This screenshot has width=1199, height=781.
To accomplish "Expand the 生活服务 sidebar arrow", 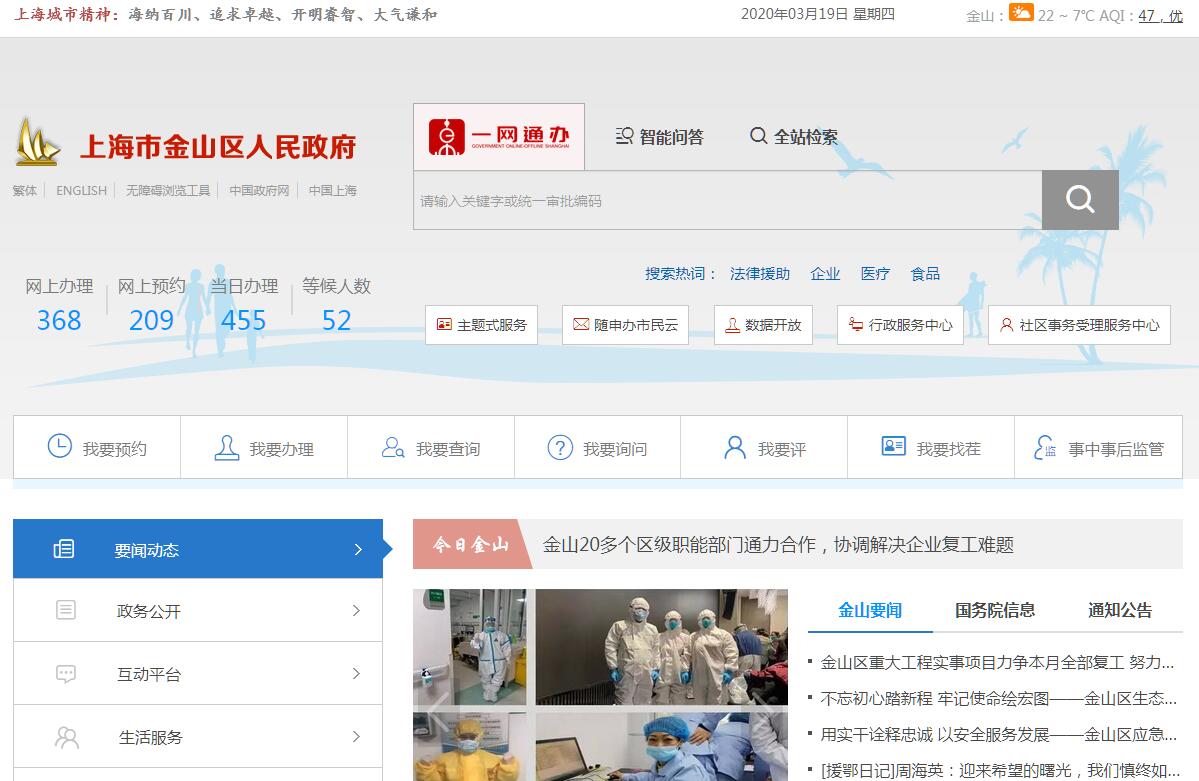I will [356, 737].
